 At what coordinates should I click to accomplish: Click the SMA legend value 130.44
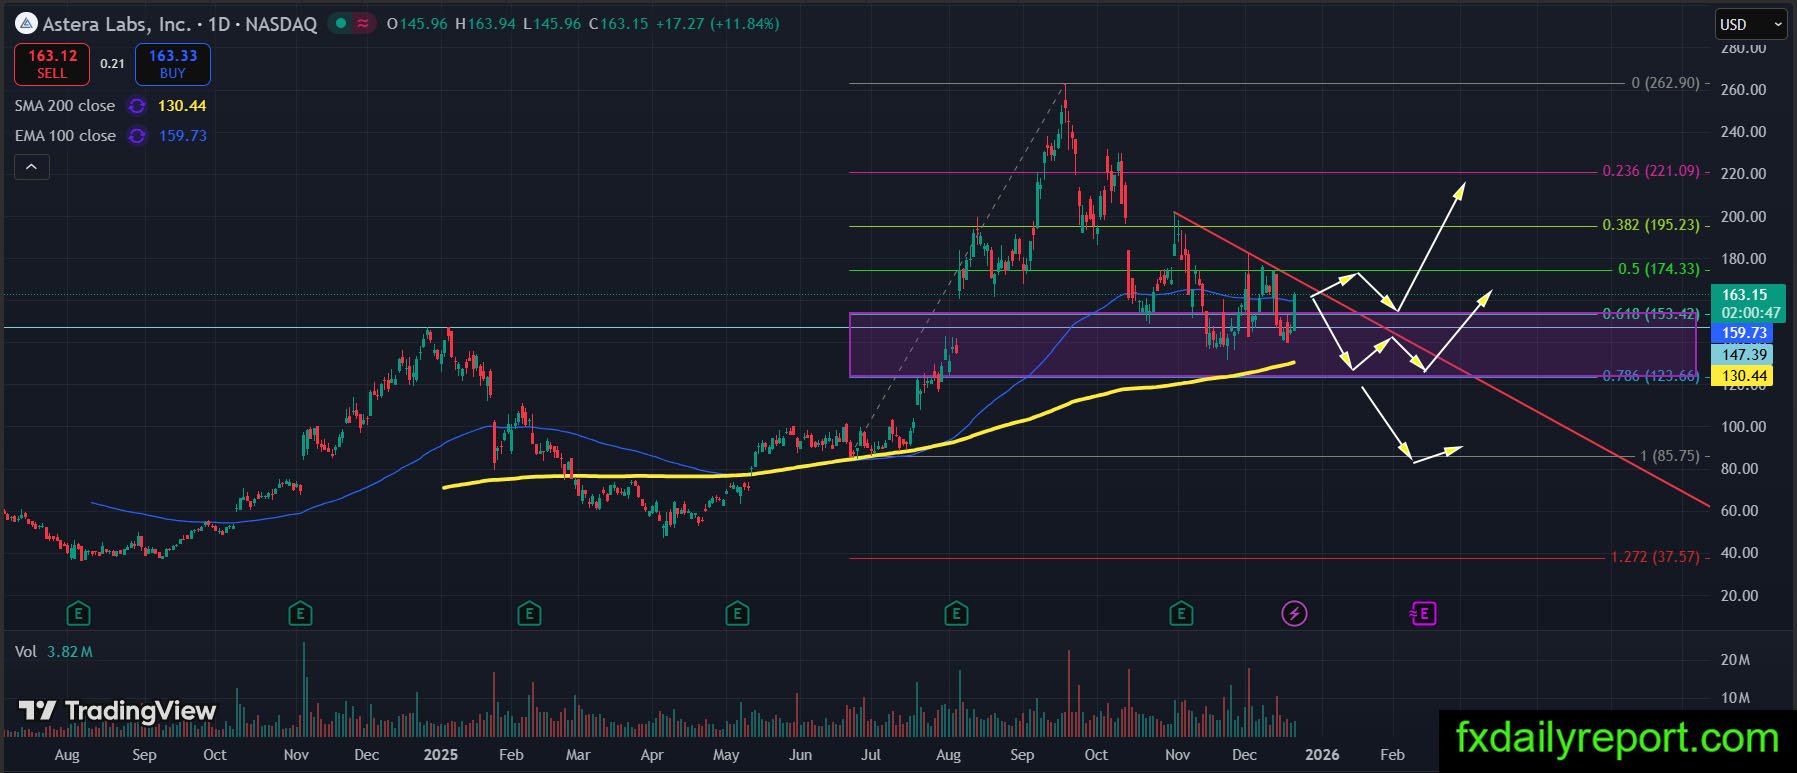182,106
